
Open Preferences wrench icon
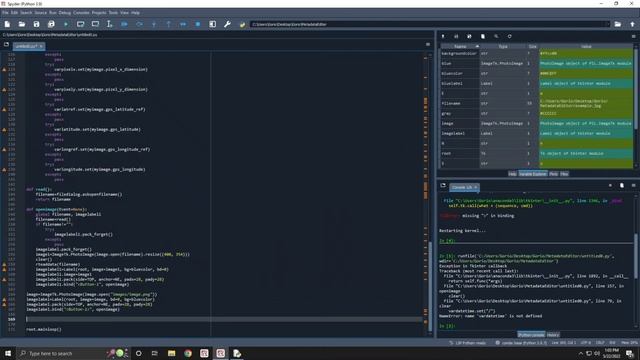227,24
